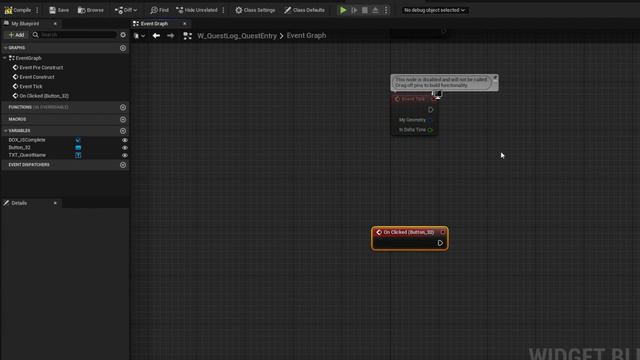Image resolution: width=640 pixels, height=360 pixels.
Task: Switch to My Blueprint tab
Action: [x=24, y=24]
